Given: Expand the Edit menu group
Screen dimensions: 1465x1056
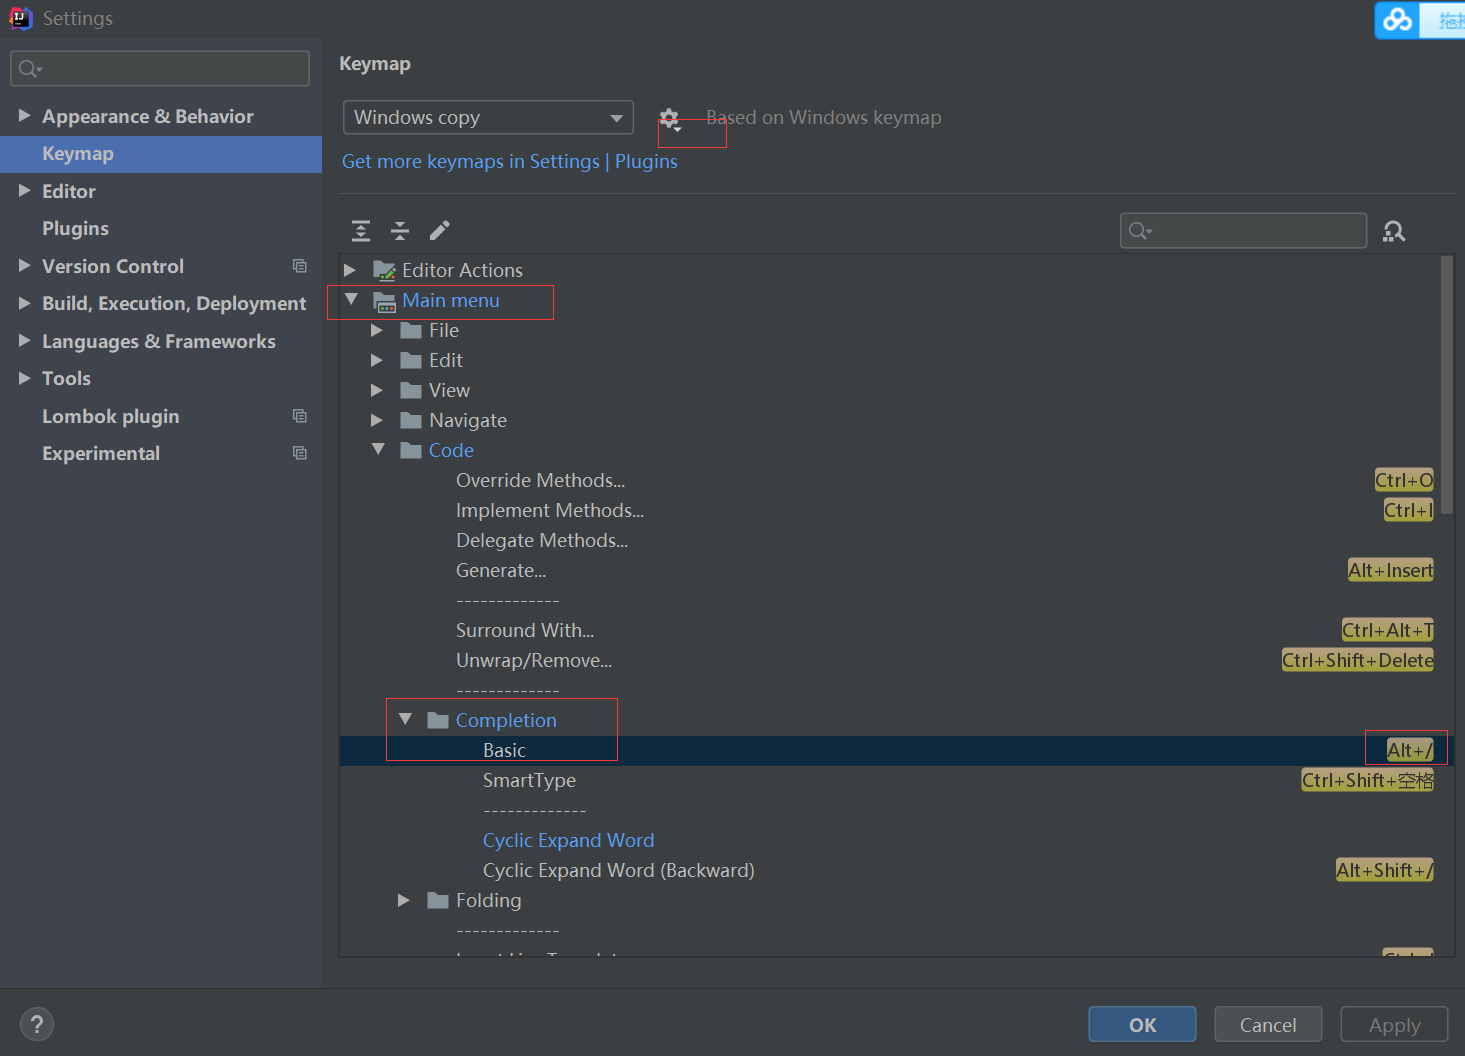Looking at the screenshot, I should 377,360.
